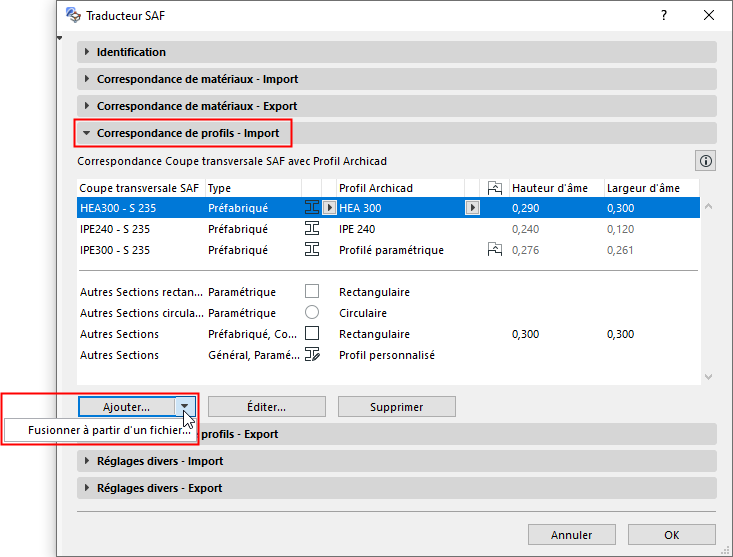Select Autres Sections rectan... row
The image size is (733, 557).
[x=388, y=292]
